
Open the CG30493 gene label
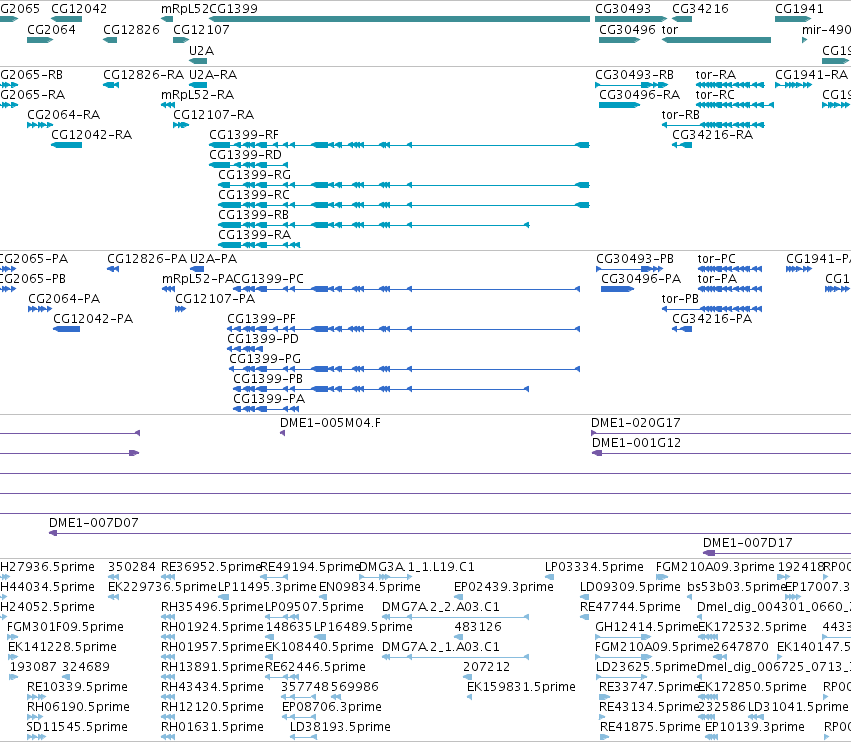point(623,9)
